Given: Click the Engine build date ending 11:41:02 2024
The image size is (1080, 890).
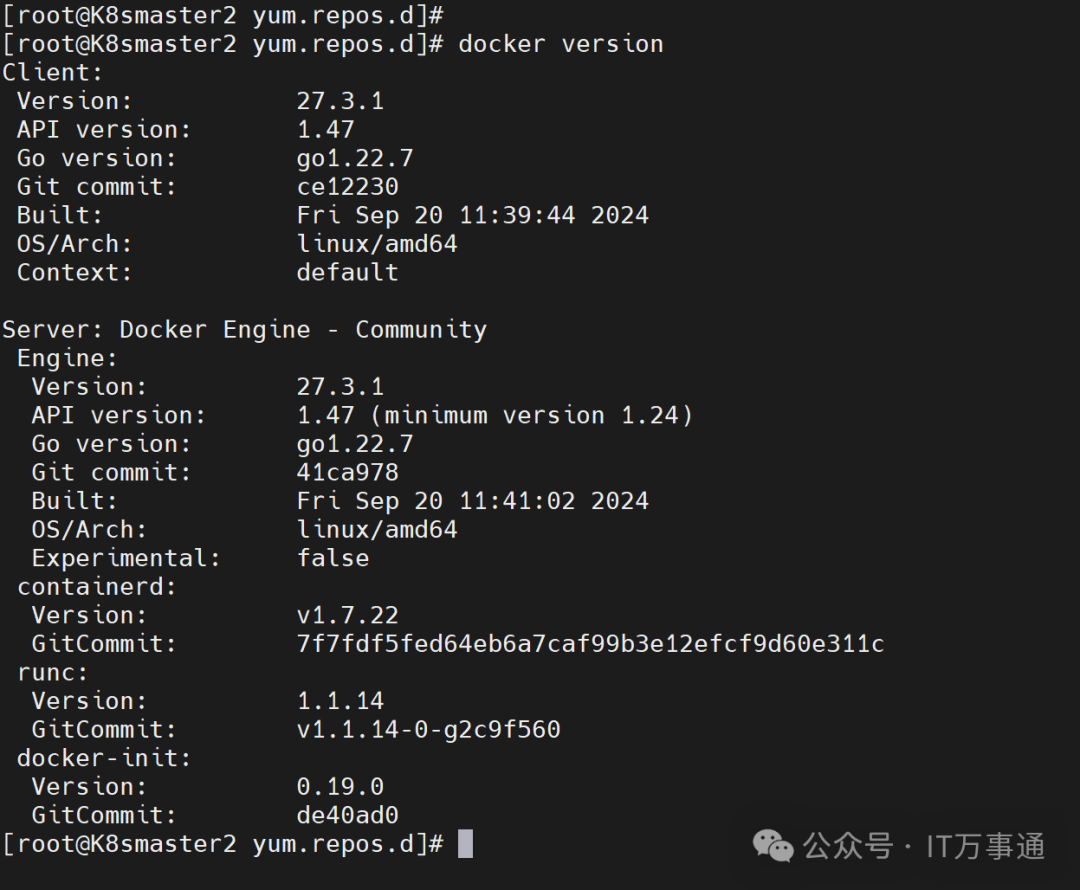Looking at the screenshot, I should coord(472,501).
